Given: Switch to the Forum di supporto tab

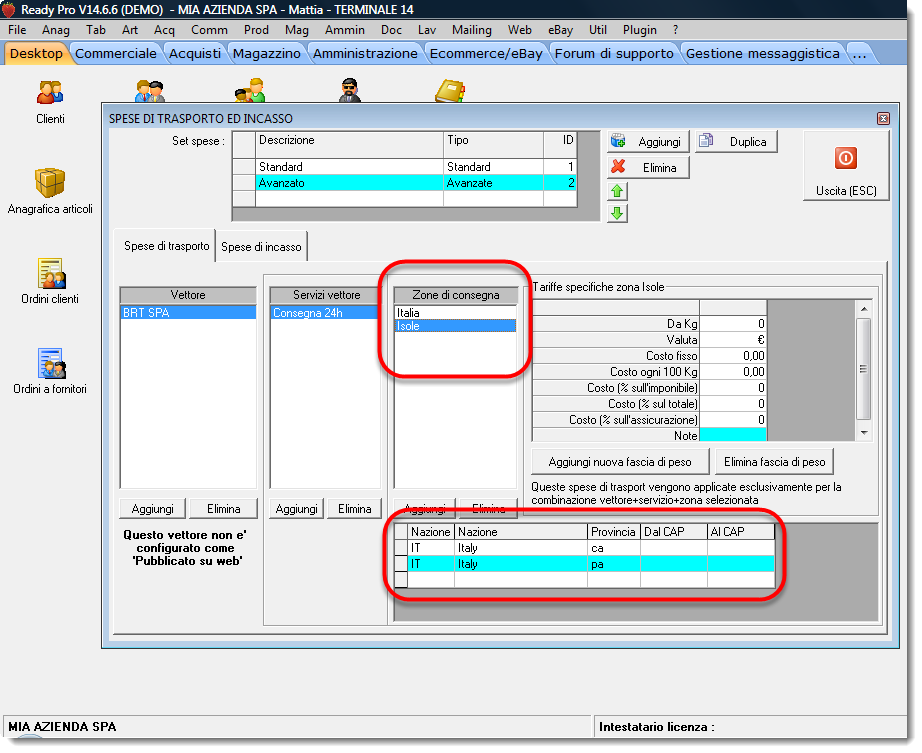Looking at the screenshot, I should click(x=614, y=53).
